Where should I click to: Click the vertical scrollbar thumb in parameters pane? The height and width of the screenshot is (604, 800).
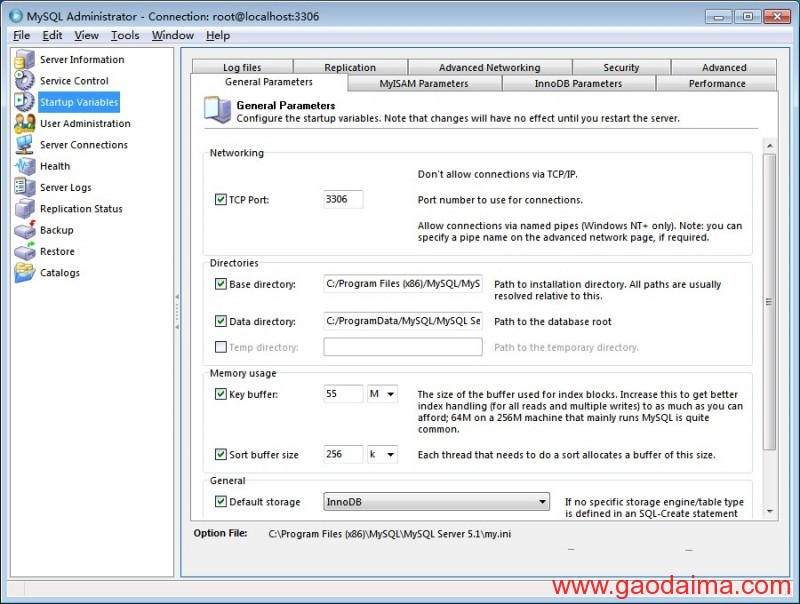tap(769, 302)
